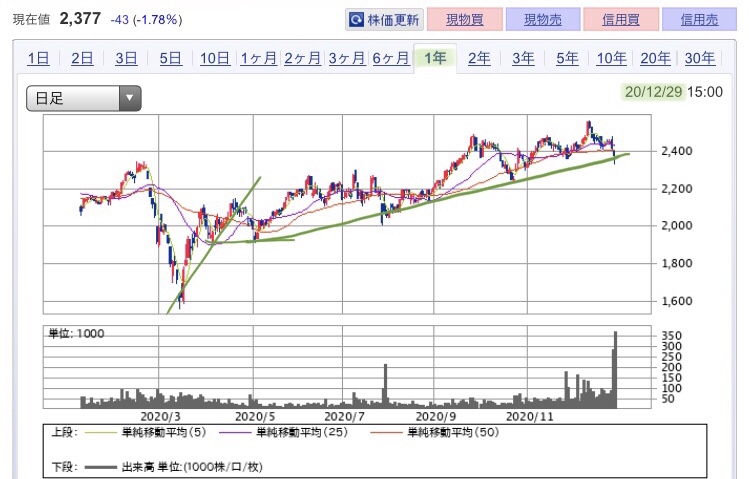This screenshot has width=749, height=479.
Task: Click the 2020/3 date axis label
Action: 161,416
